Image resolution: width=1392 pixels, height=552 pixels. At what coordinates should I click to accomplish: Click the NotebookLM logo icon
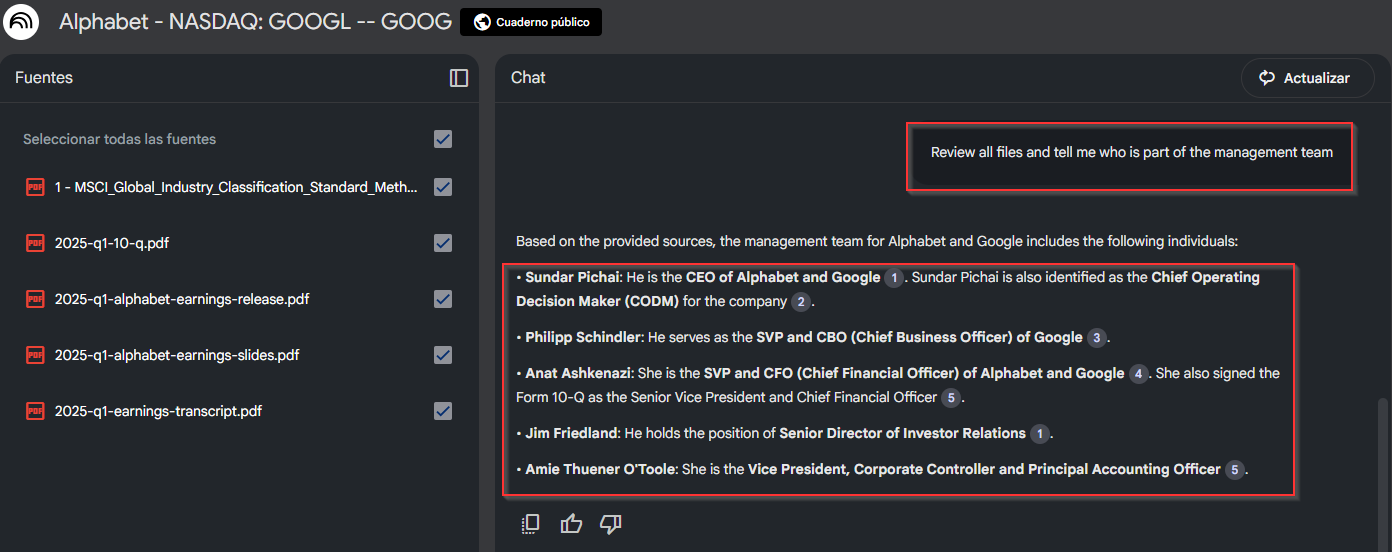coord(21,21)
